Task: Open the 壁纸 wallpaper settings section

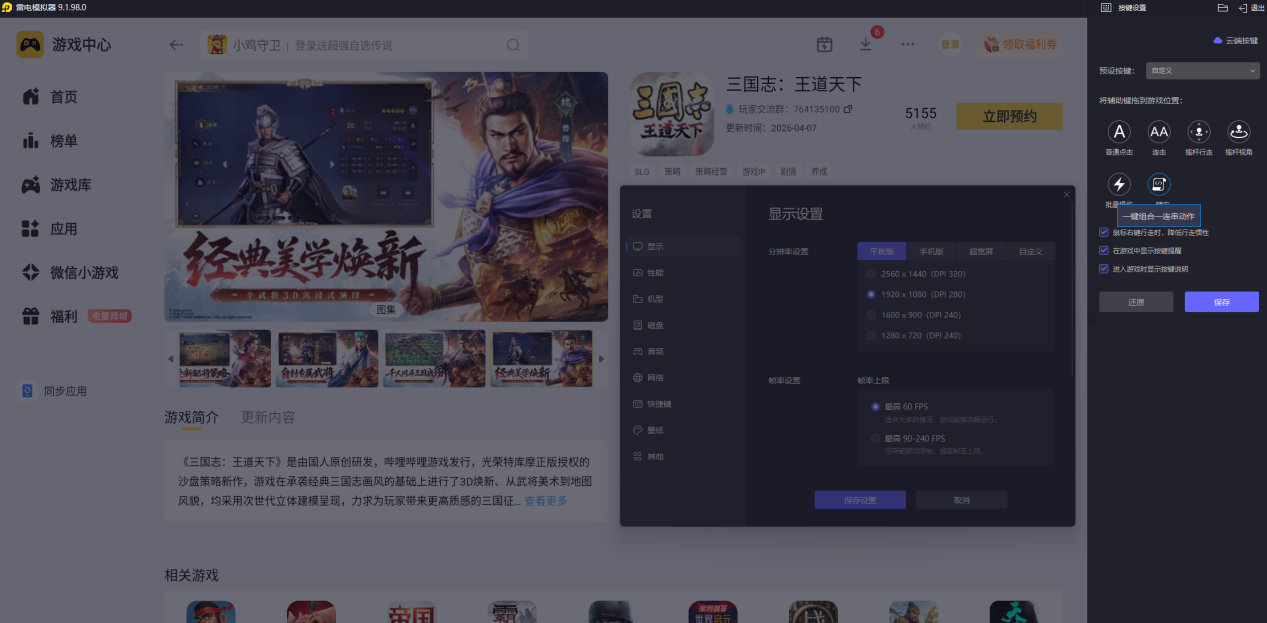Action: (683, 430)
